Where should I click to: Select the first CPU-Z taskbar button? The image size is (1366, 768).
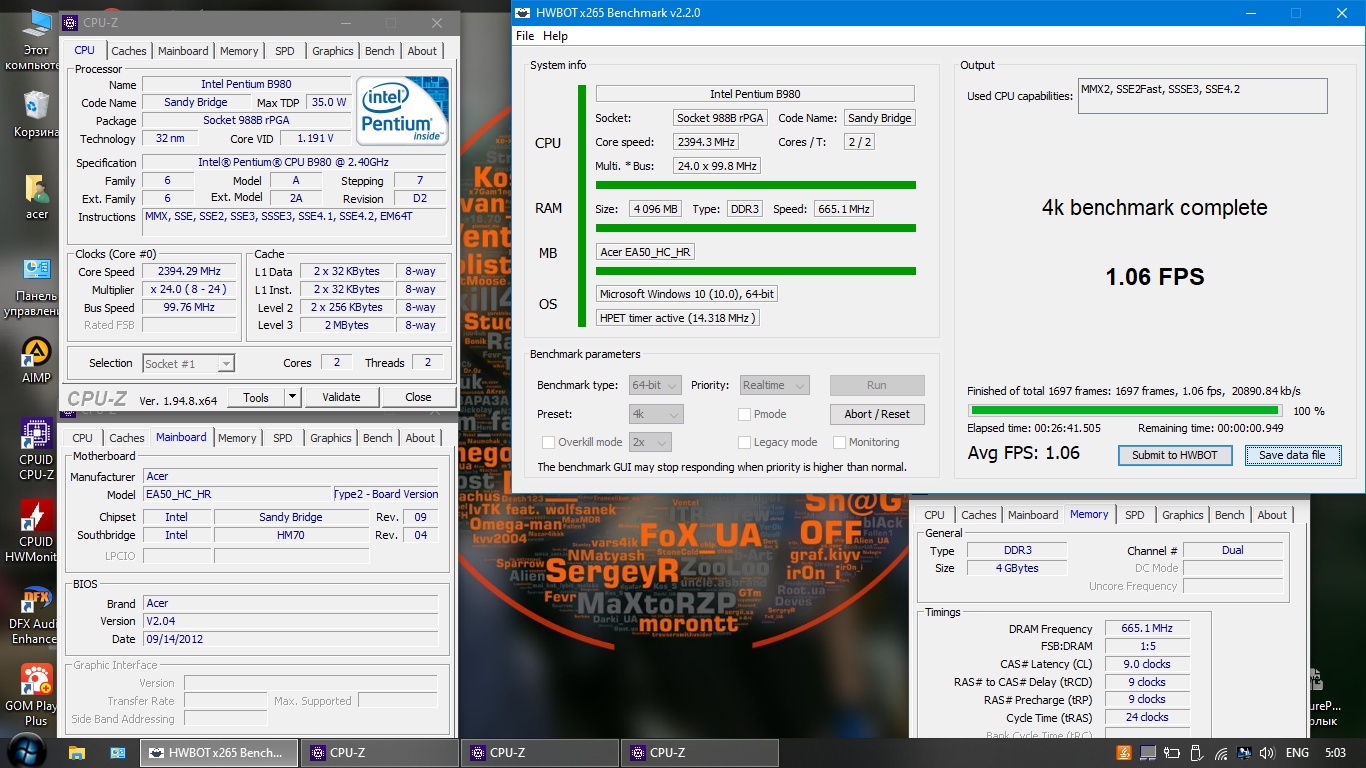378,753
